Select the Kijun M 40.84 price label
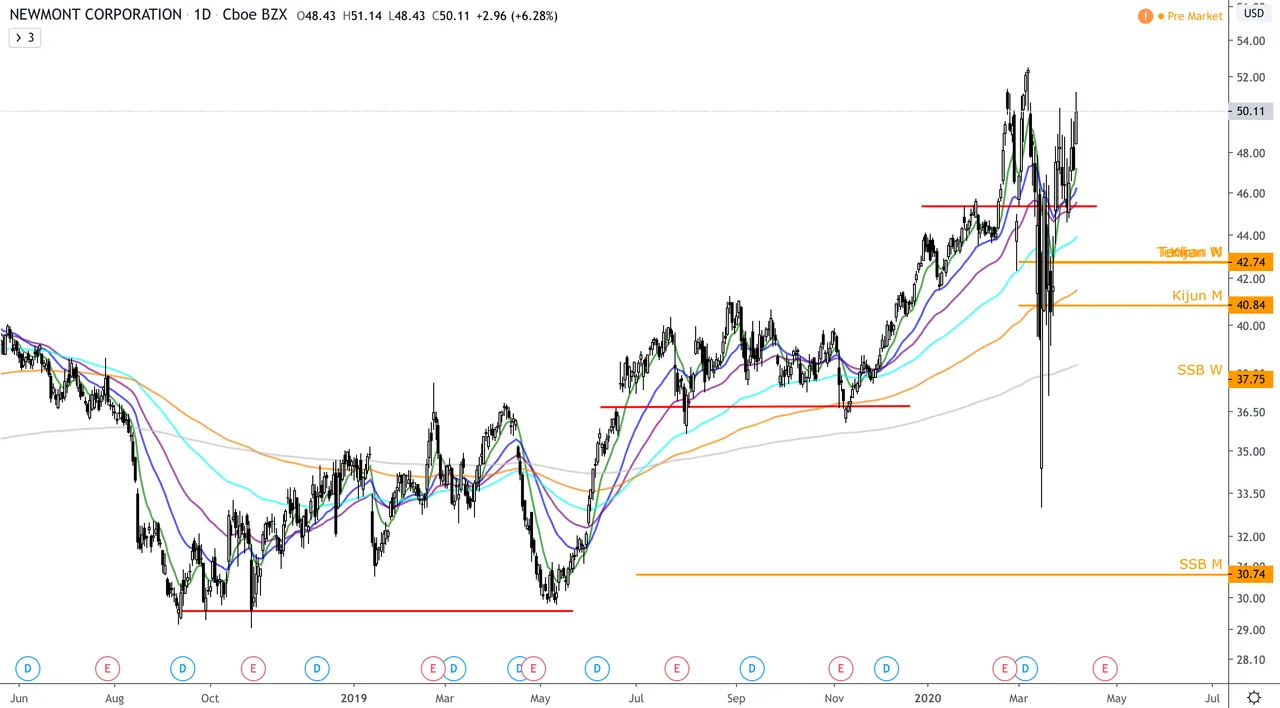 (x=1252, y=305)
